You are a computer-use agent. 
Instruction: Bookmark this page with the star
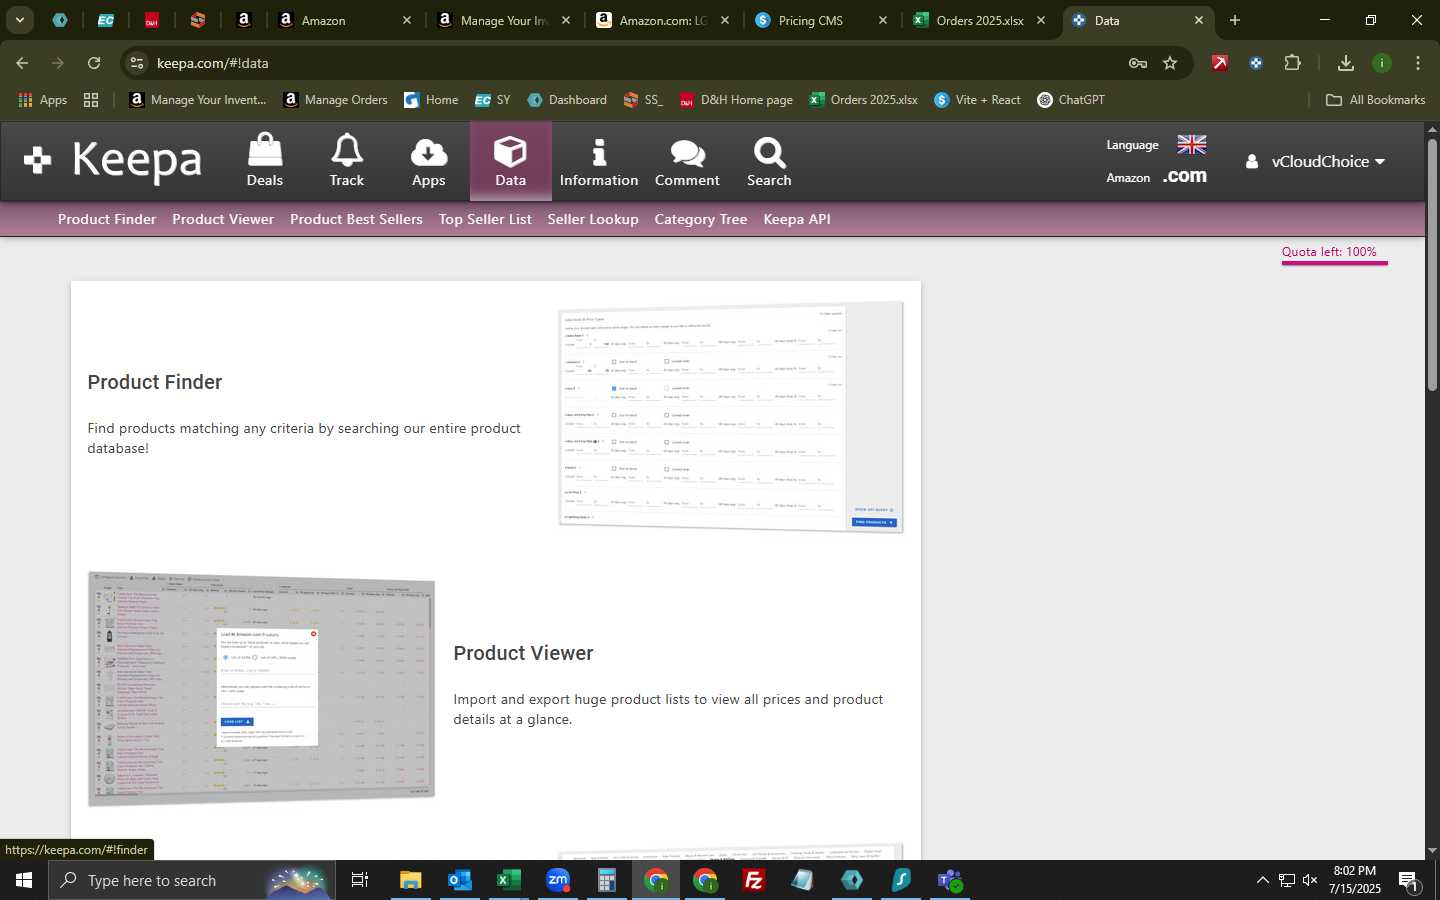point(1170,63)
